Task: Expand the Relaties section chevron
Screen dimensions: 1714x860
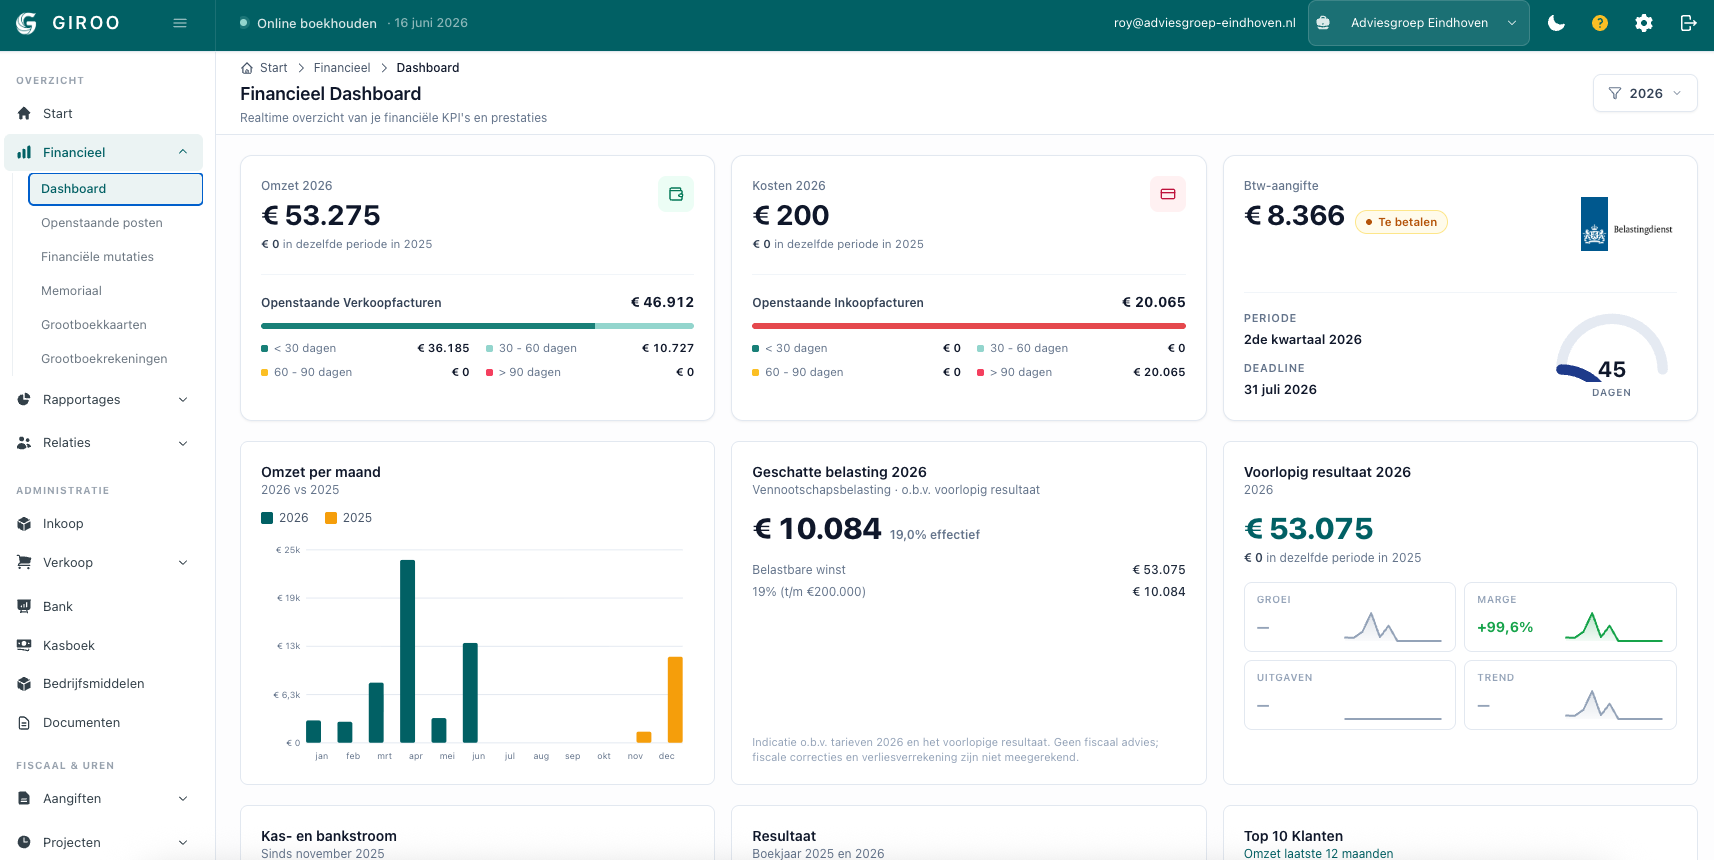Action: coord(183,443)
